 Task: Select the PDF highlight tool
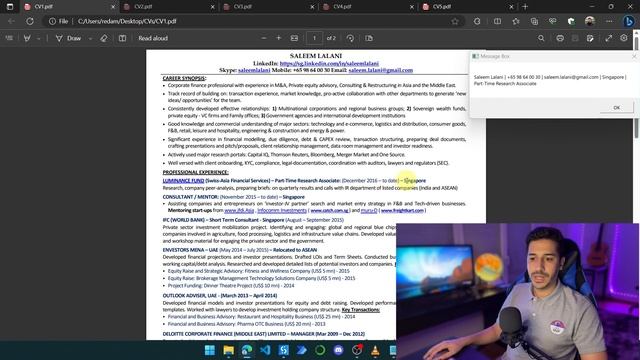(27, 38)
